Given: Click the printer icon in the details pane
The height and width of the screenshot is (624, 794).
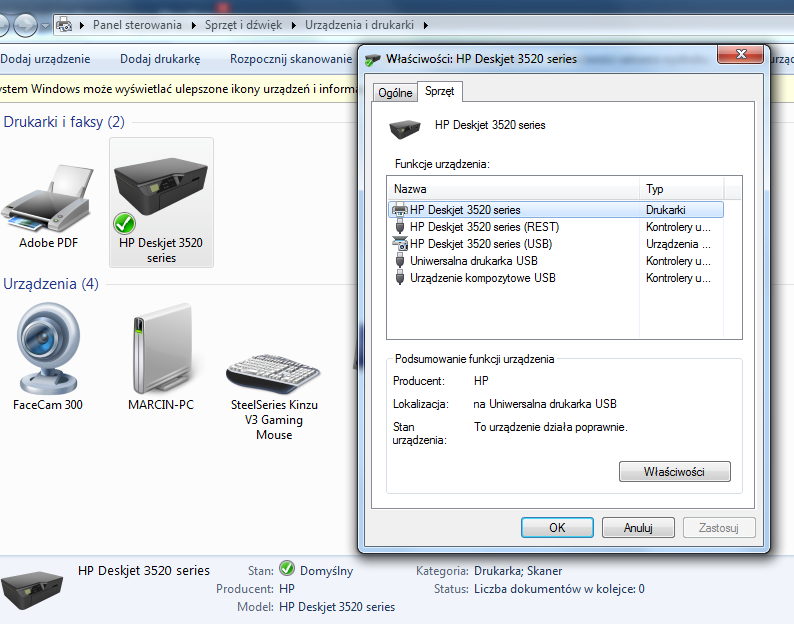Looking at the screenshot, I should point(32,590).
